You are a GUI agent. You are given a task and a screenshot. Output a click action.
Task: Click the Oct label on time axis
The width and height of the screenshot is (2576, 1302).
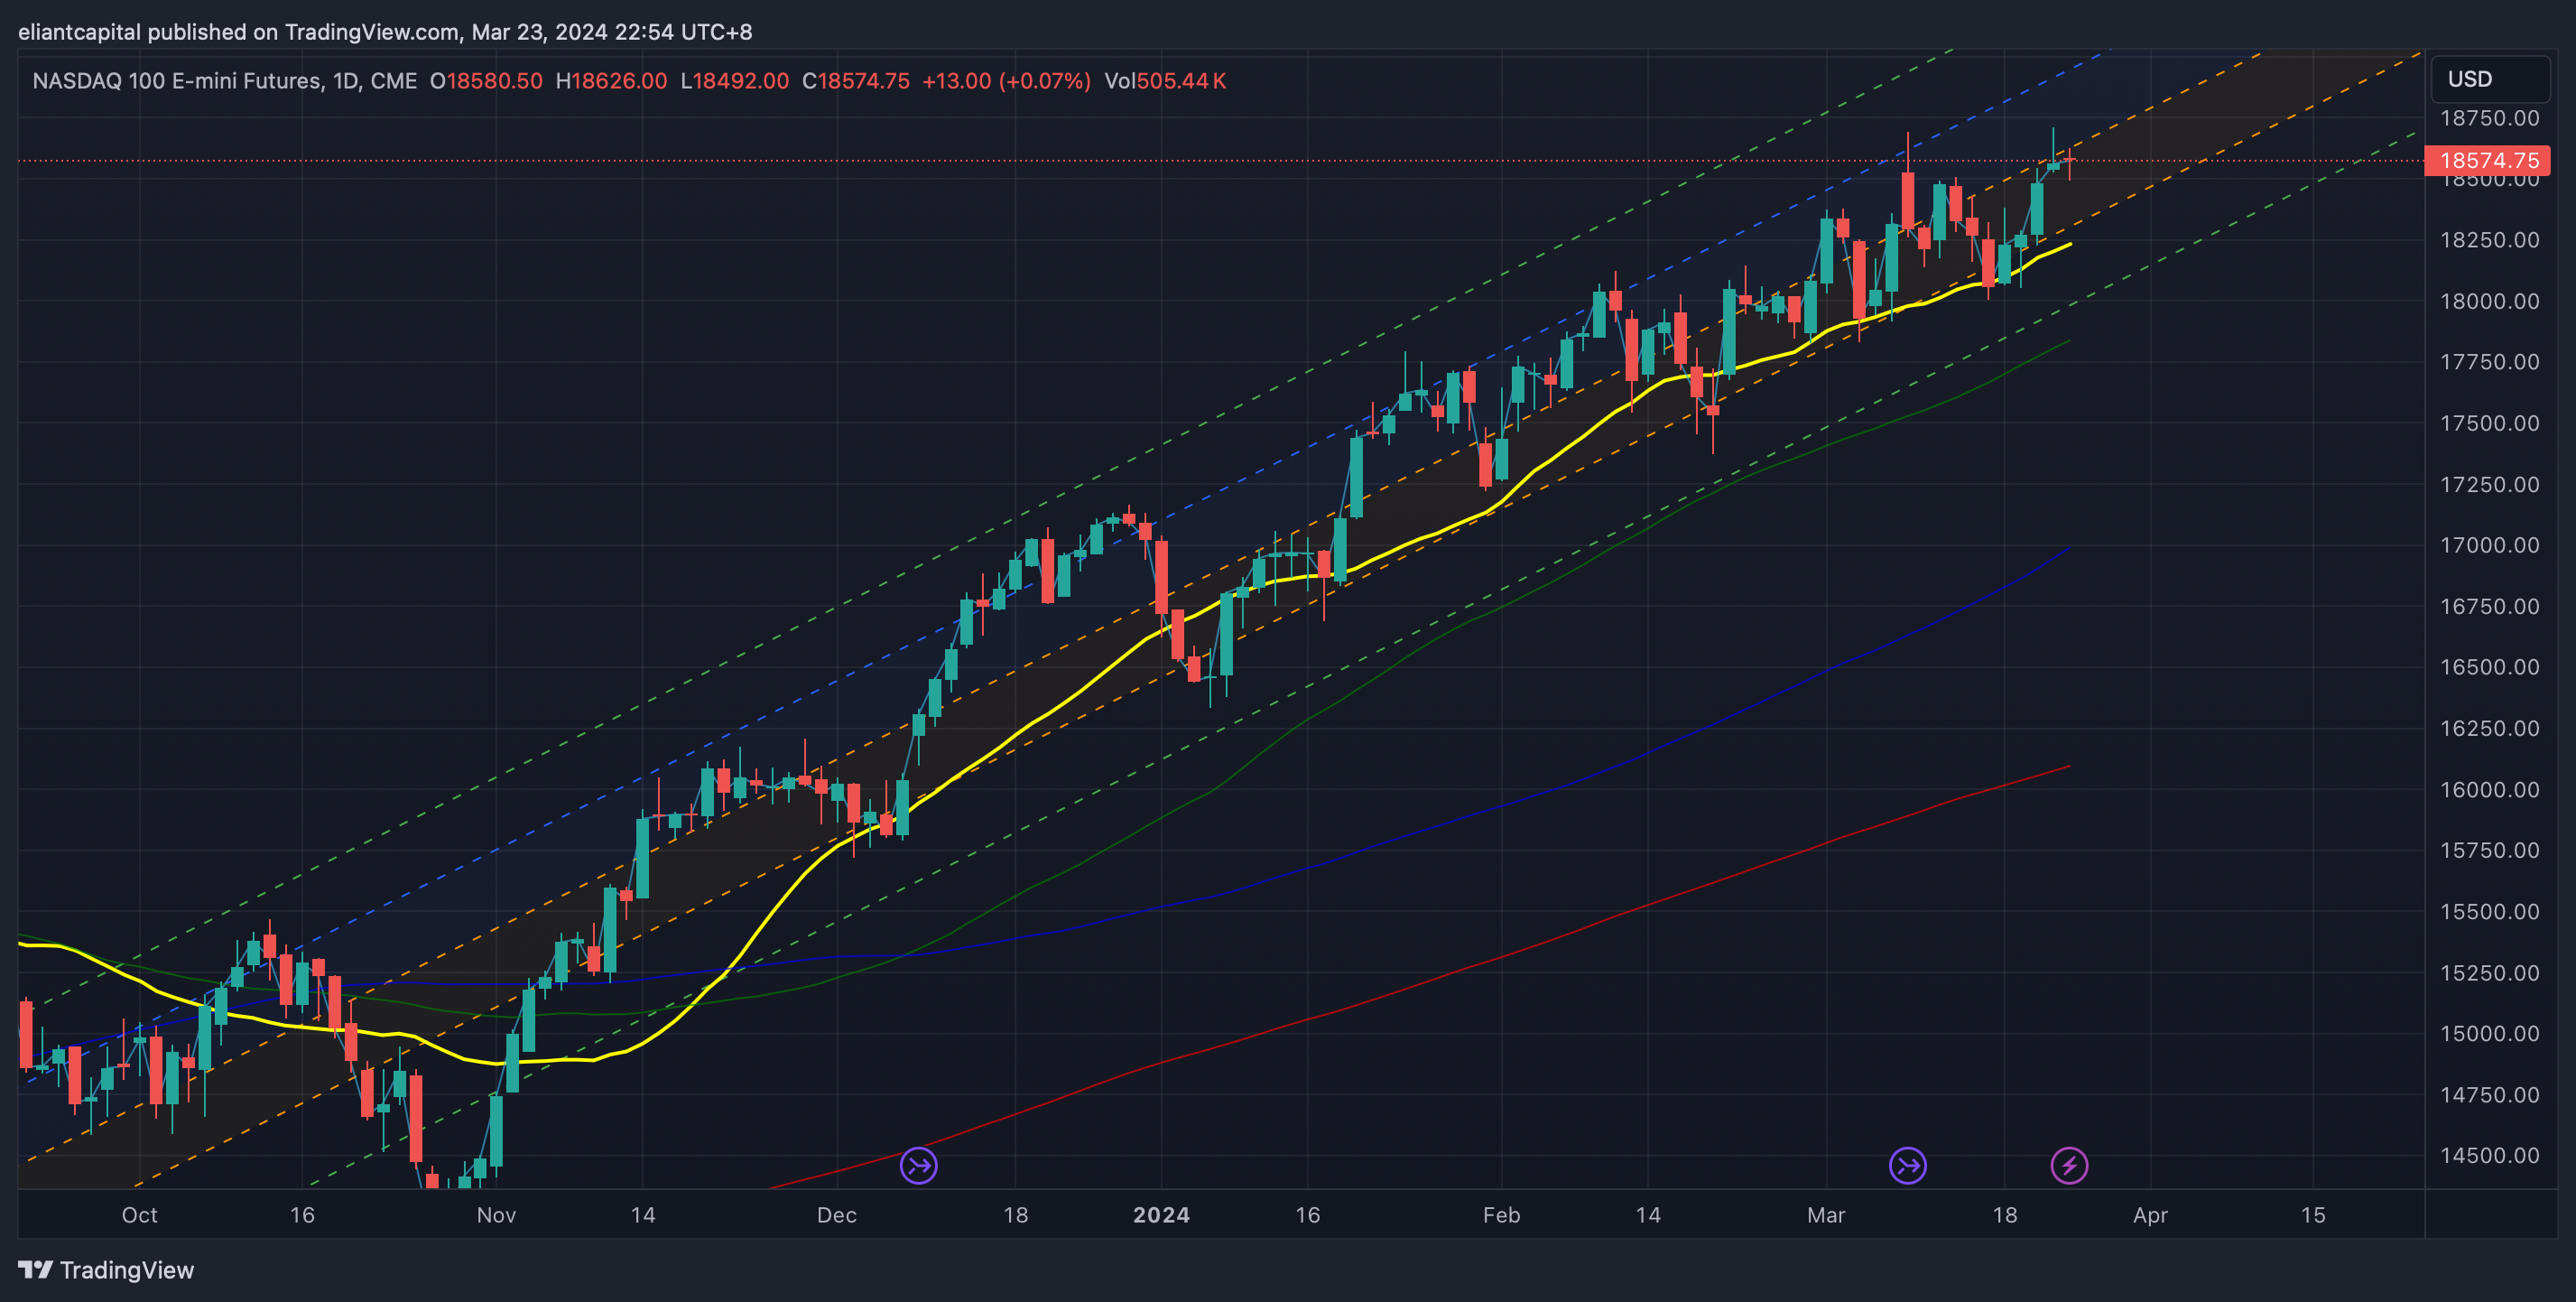click(x=139, y=1215)
